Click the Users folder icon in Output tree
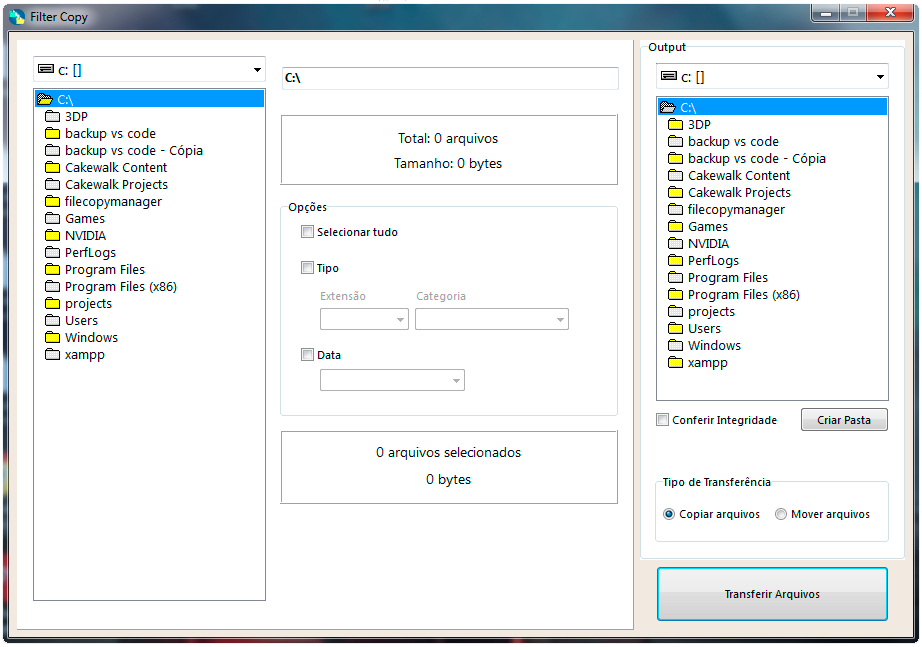This screenshot has height=647, width=922. point(676,328)
